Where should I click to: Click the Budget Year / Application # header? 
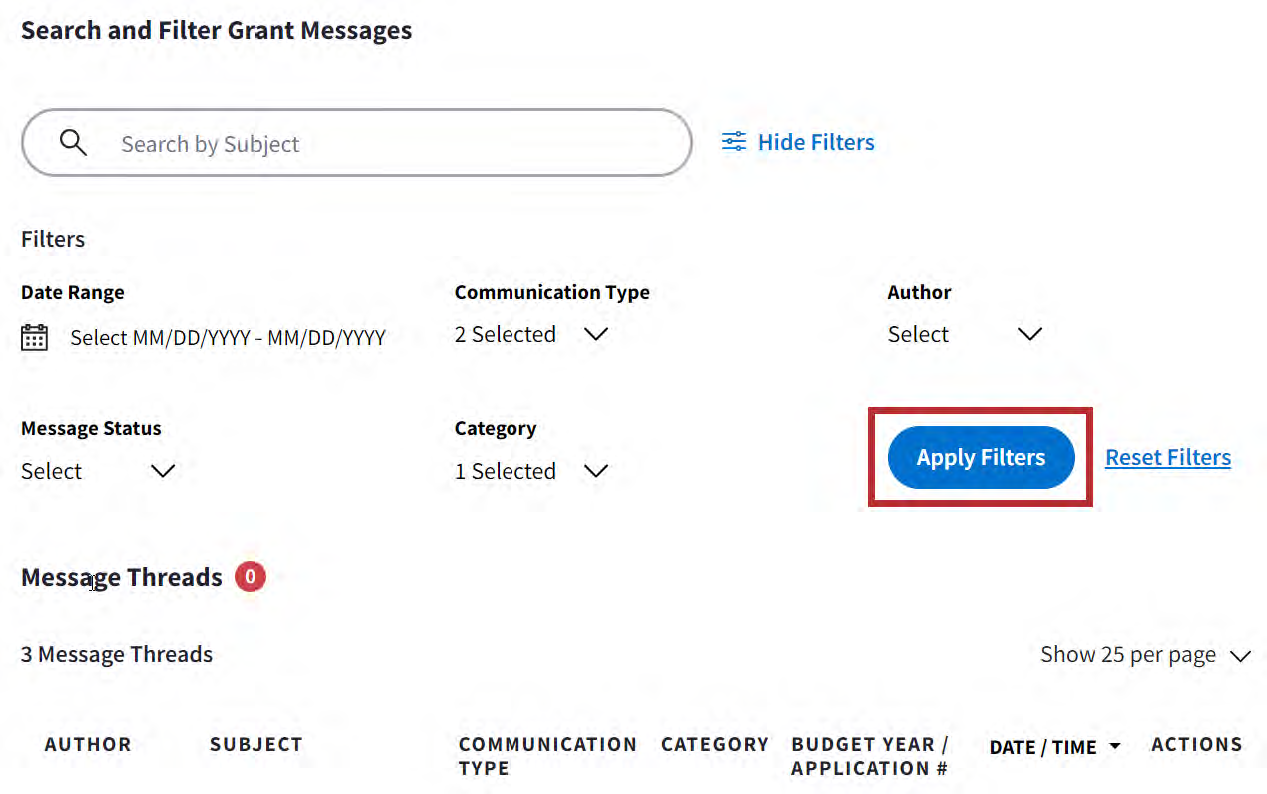(x=869, y=756)
